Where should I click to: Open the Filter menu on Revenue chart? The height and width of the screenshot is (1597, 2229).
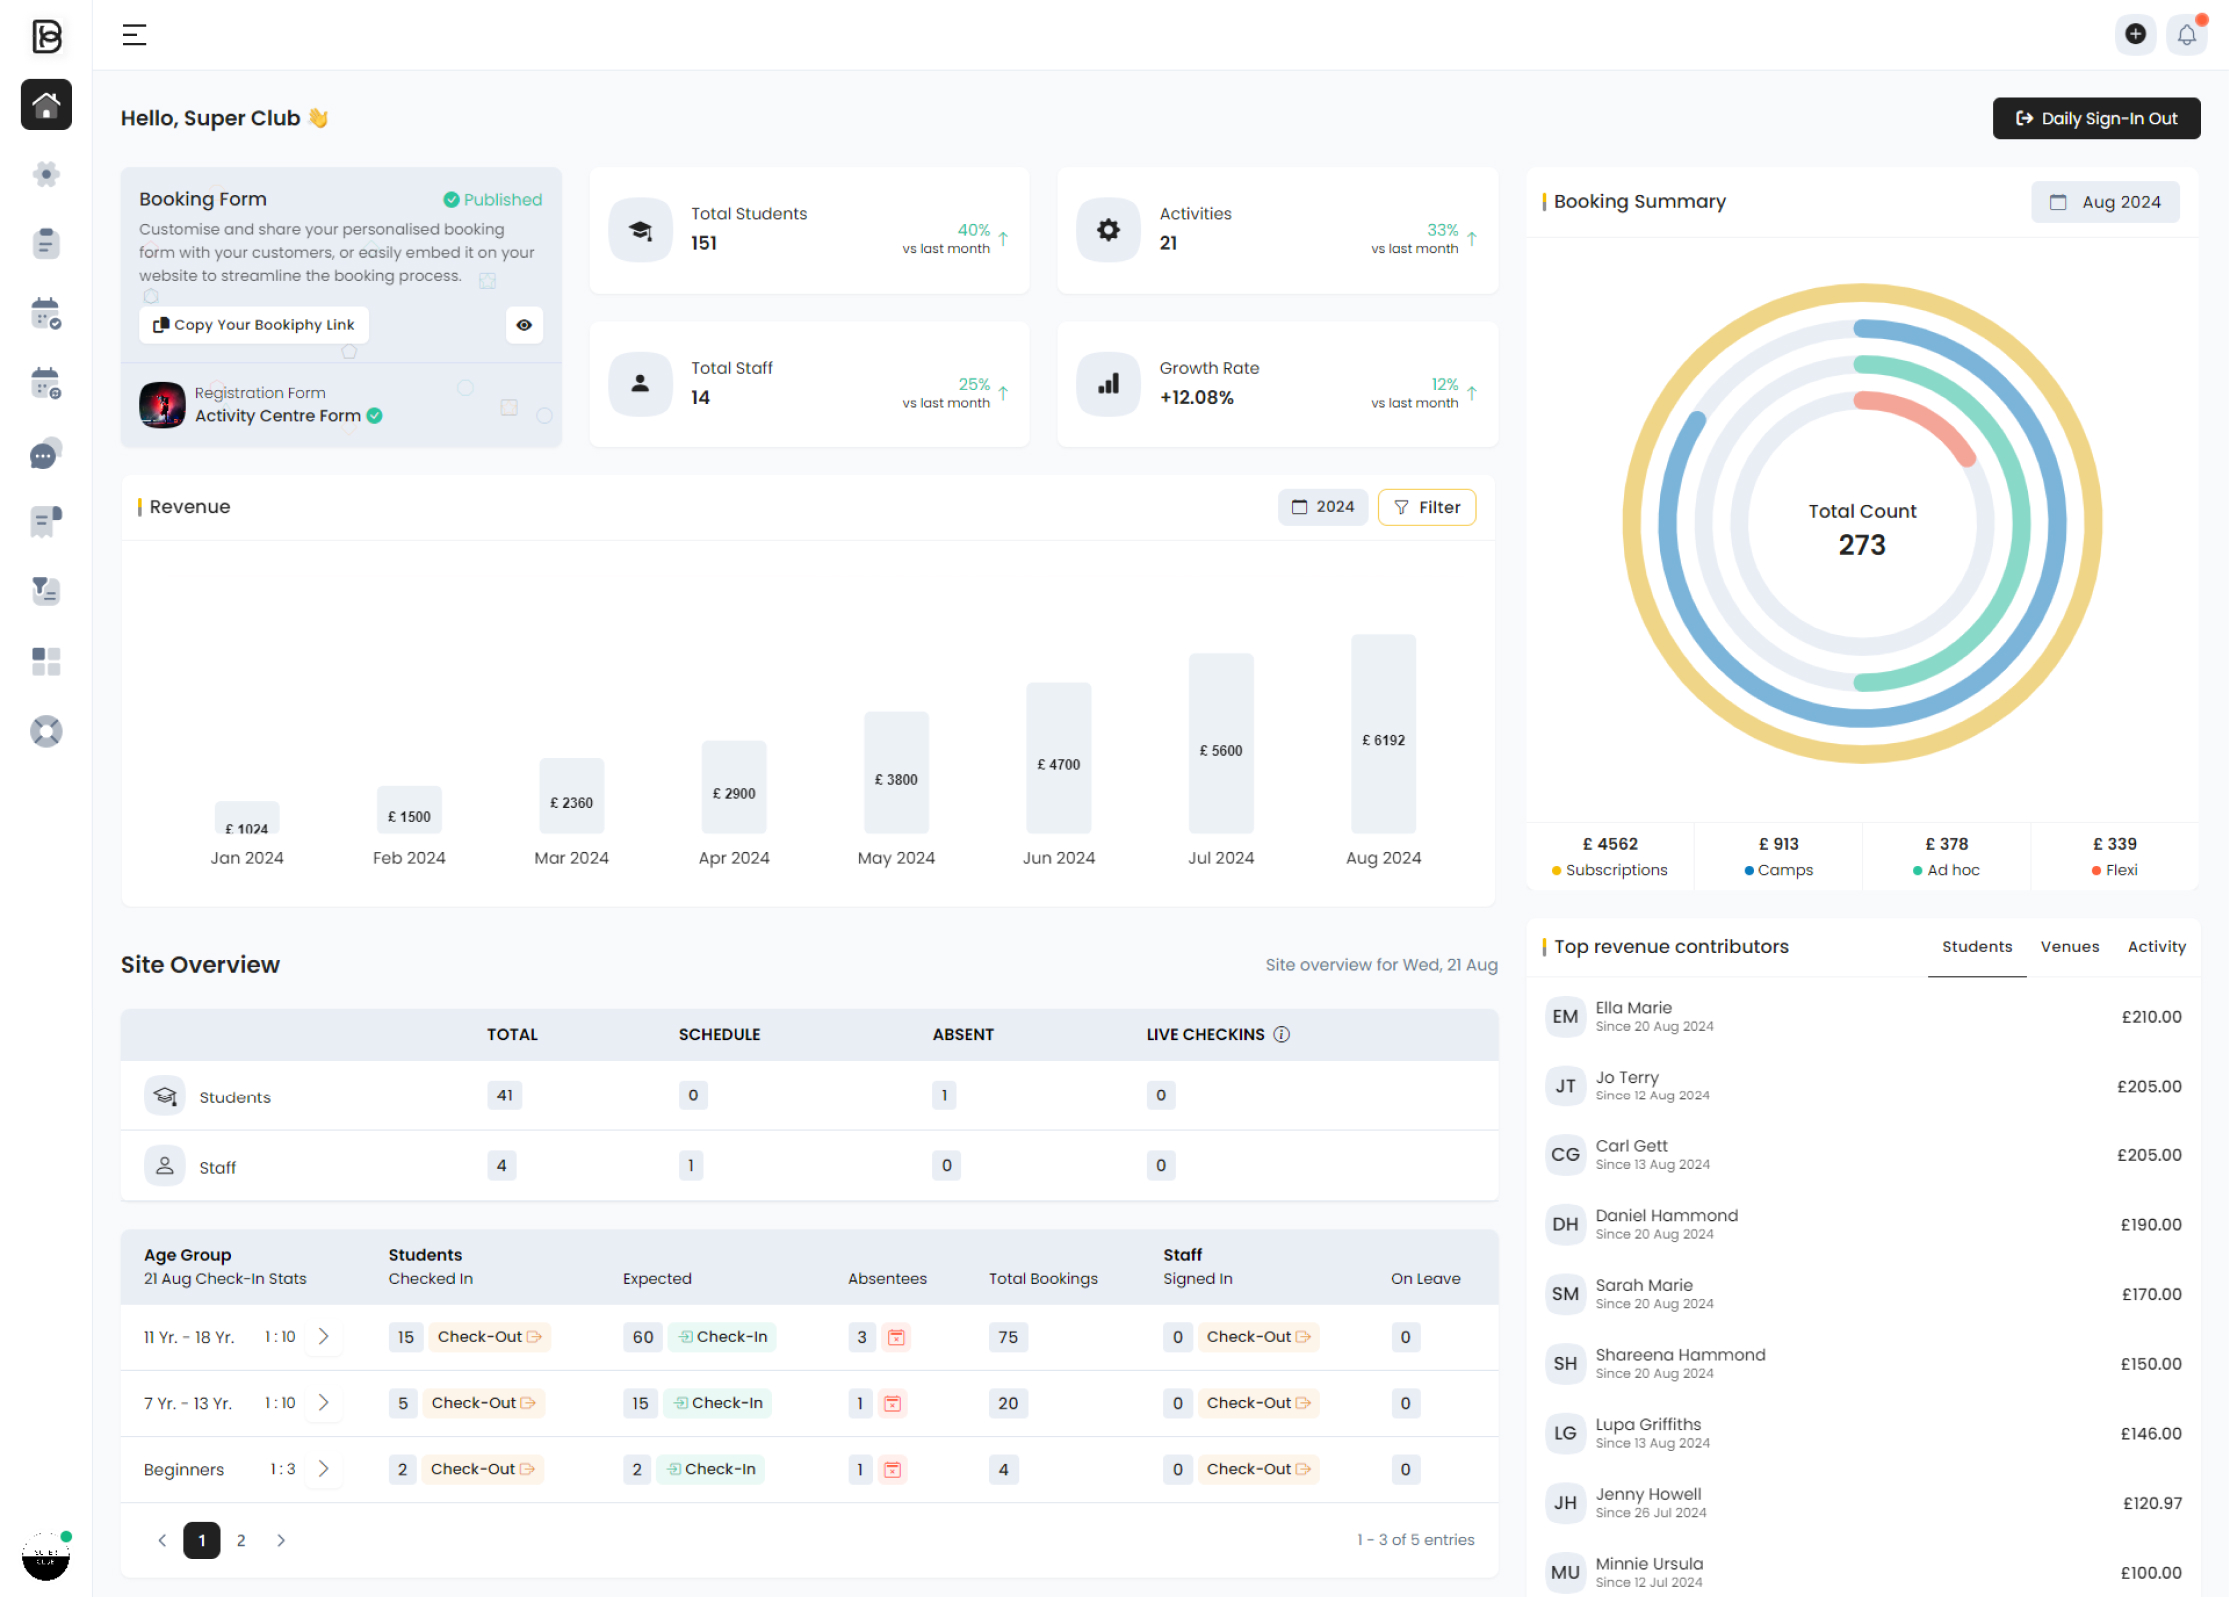point(1427,506)
